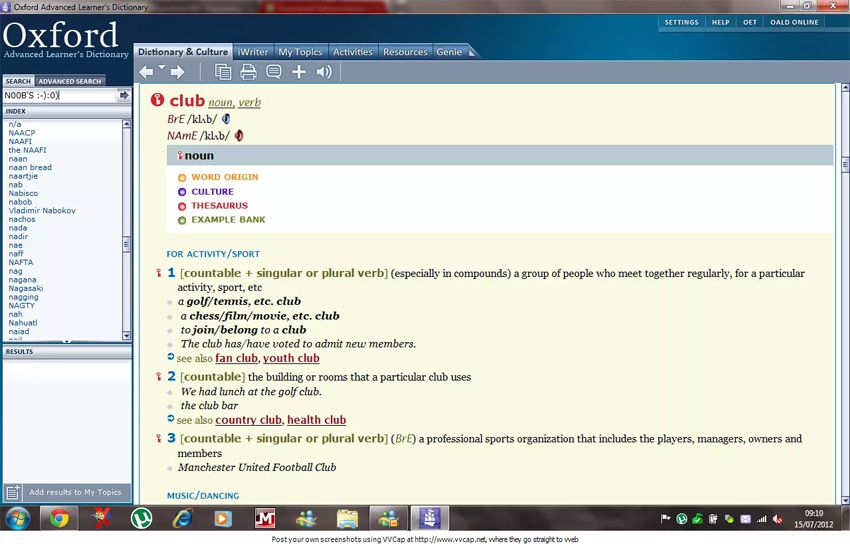The width and height of the screenshot is (850, 544).
Task: Open the red M application in taskbar
Action: pyautogui.click(x=265, y=519)
